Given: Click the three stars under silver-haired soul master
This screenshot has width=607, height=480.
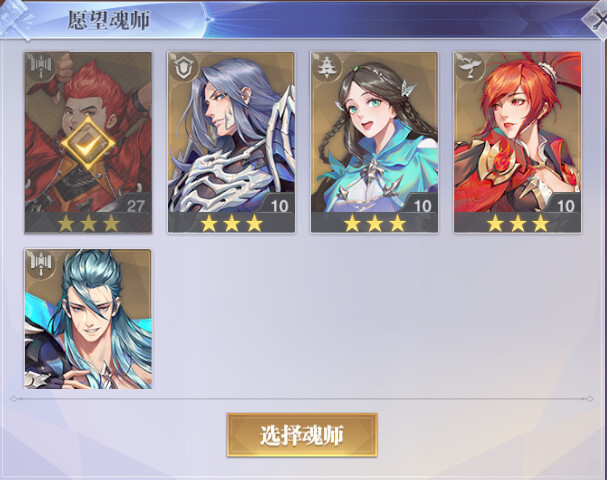Looking at the screenshot, I should coord(231,223).
